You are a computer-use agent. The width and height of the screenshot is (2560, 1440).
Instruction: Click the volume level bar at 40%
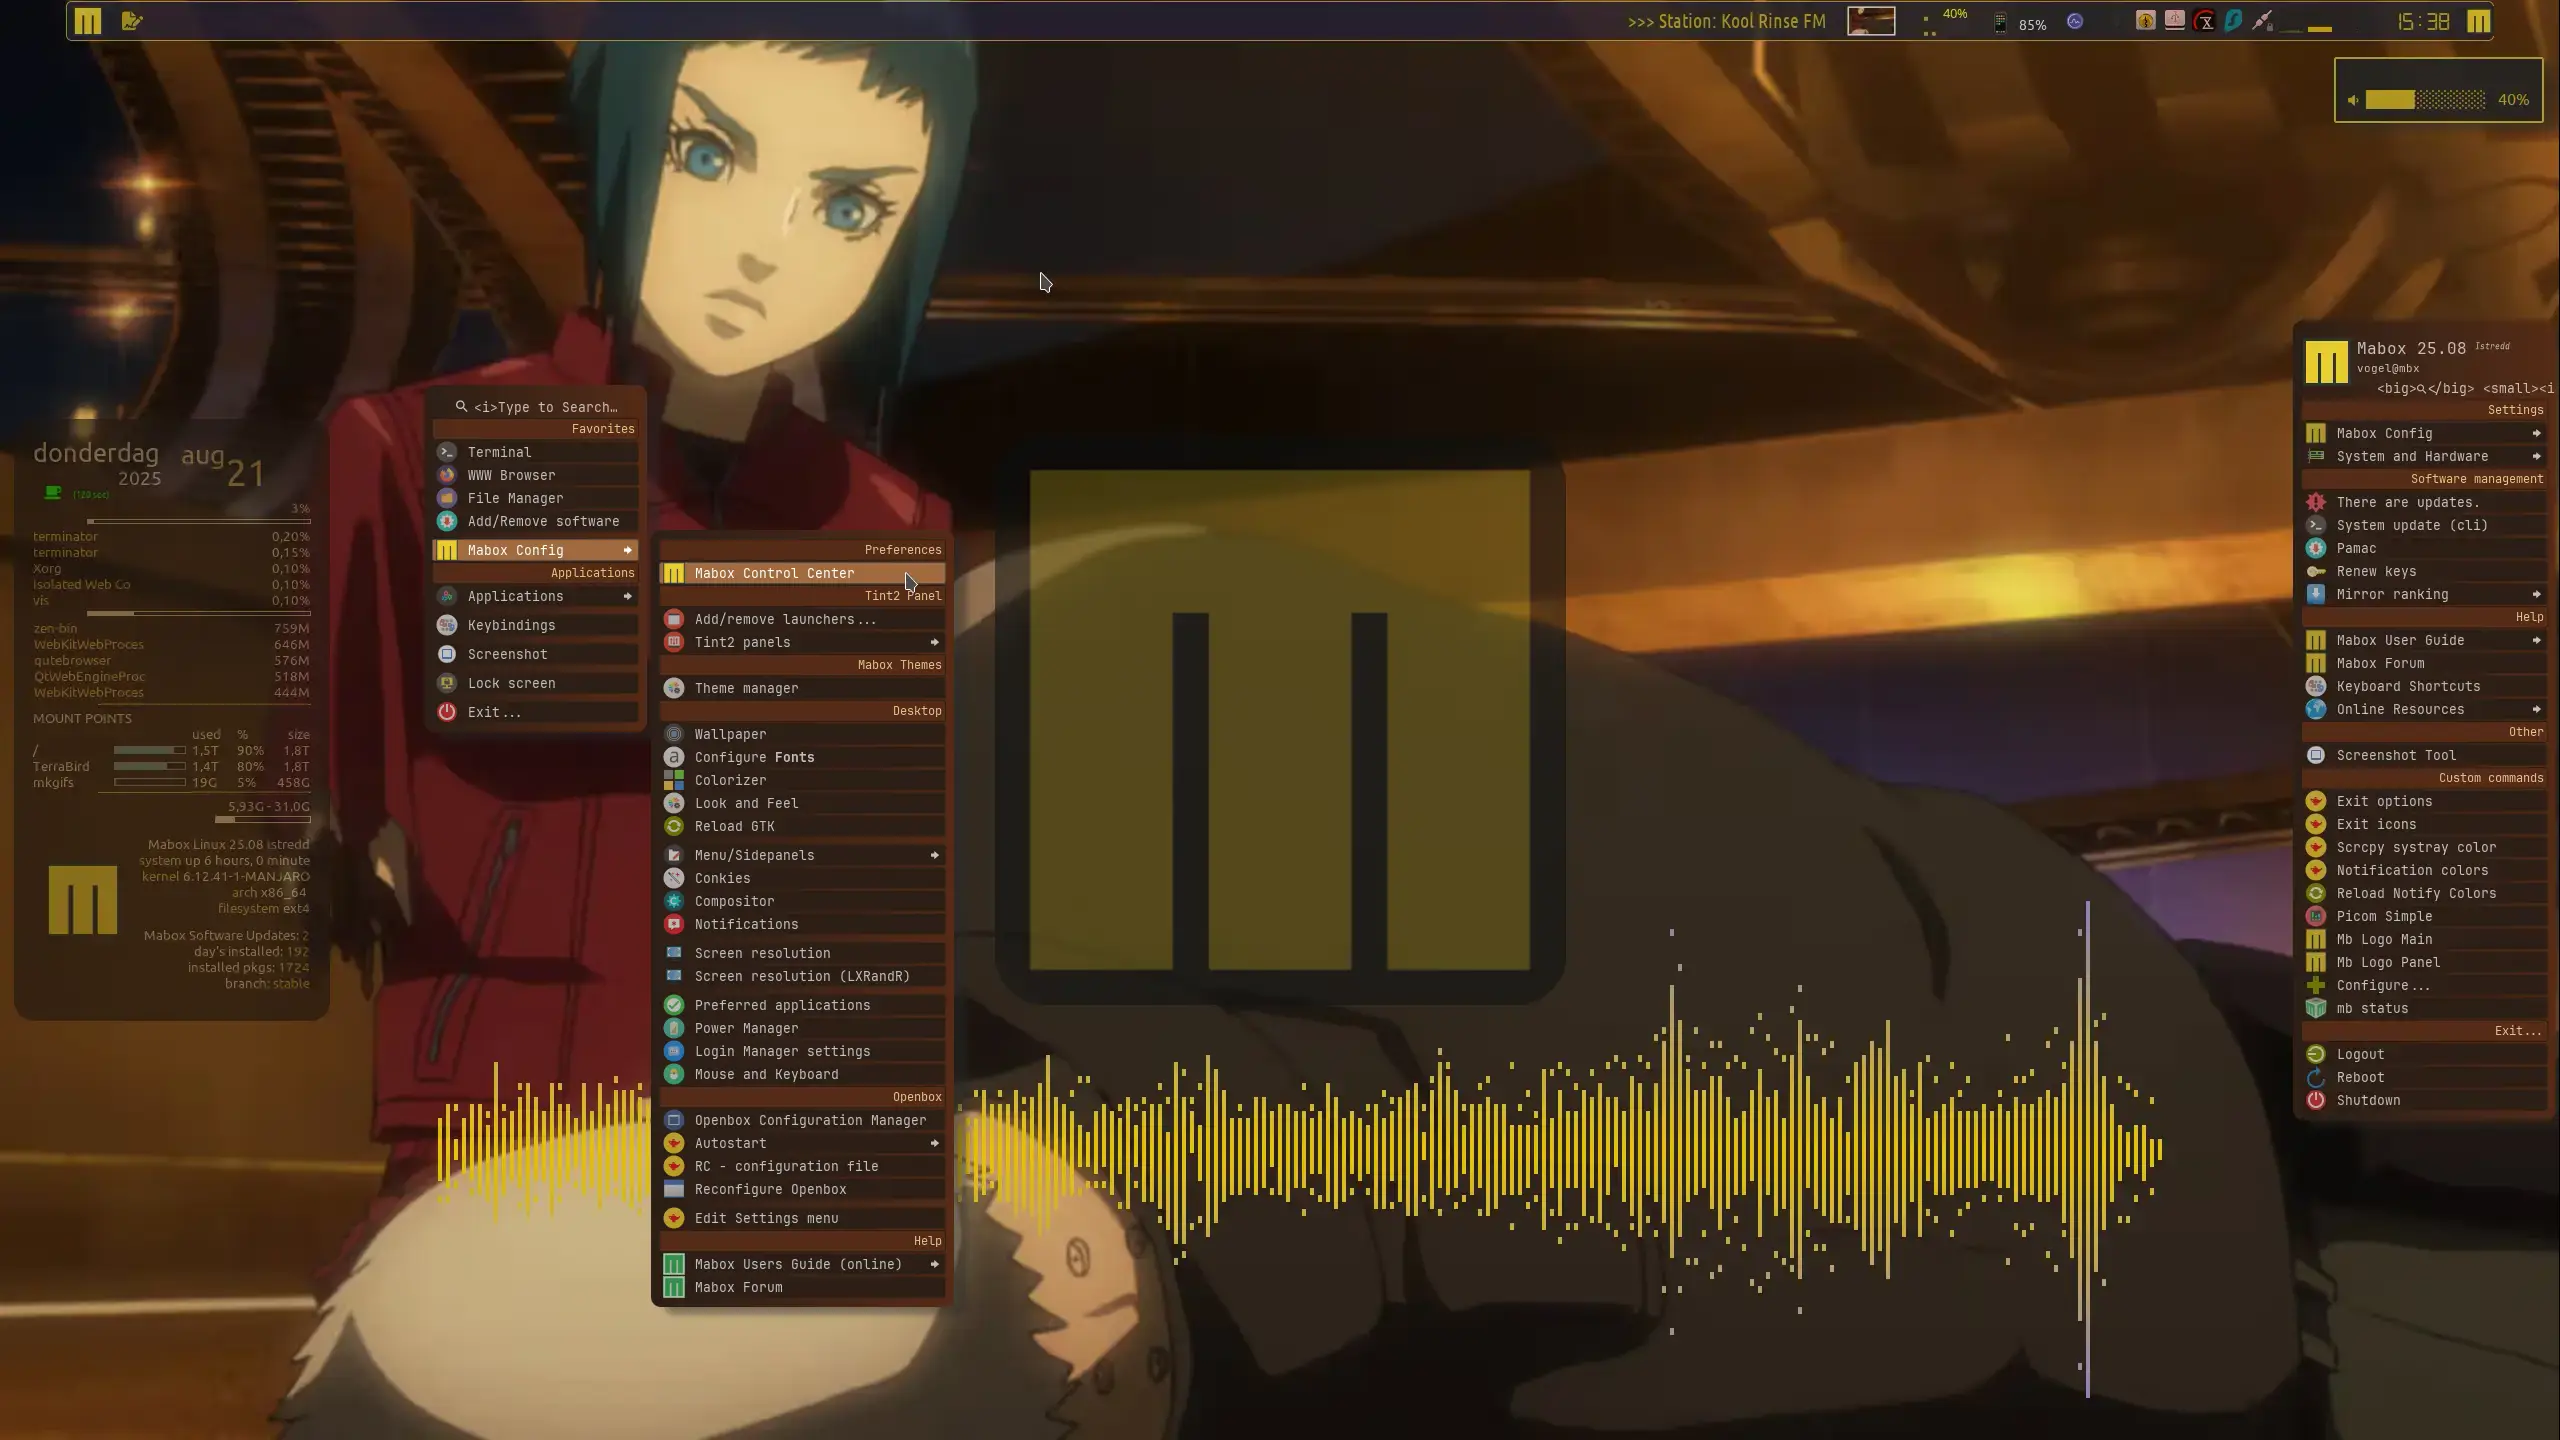pos(2424,99)
